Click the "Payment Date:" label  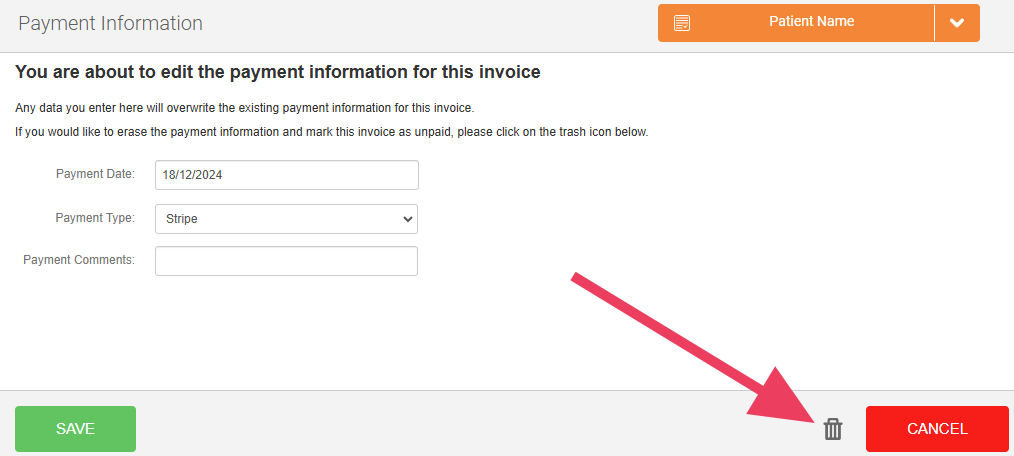95,174
